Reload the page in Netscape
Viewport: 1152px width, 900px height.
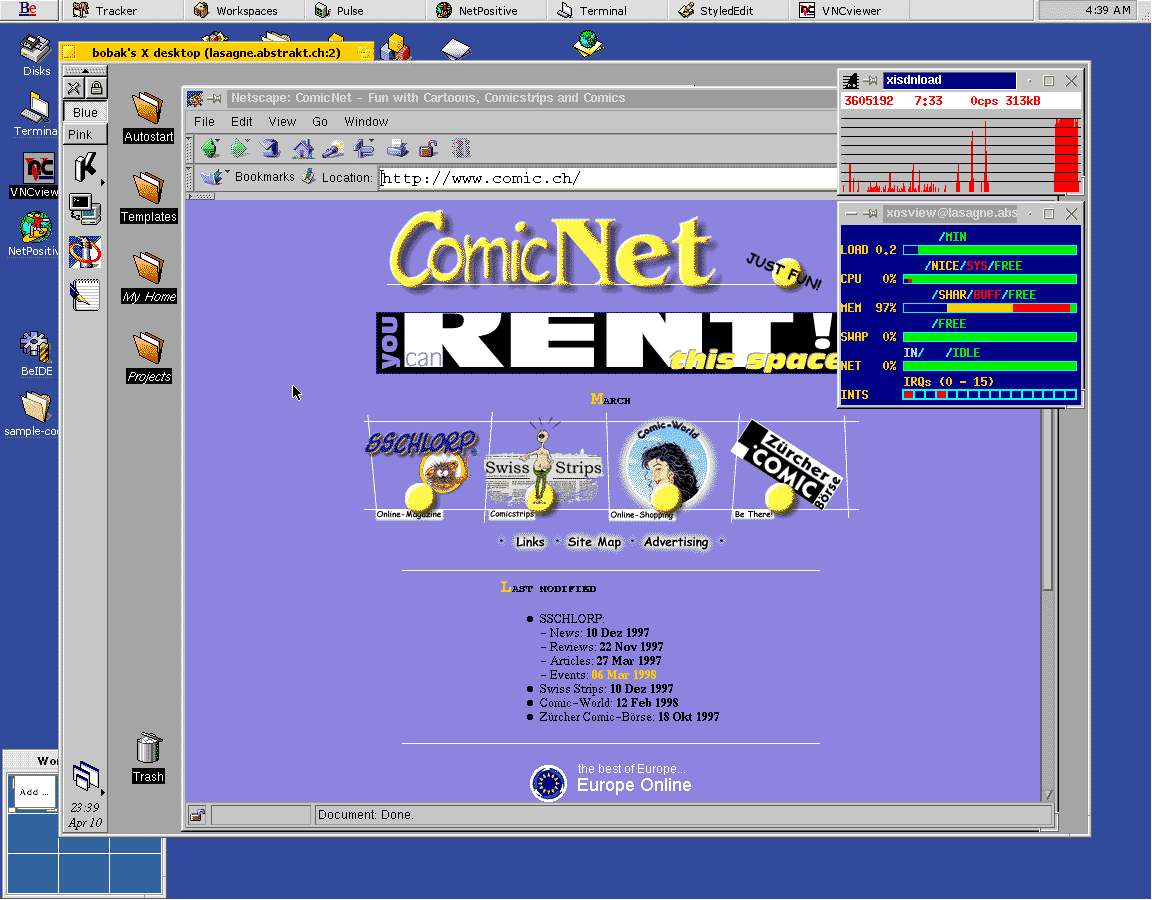point(270,148)
